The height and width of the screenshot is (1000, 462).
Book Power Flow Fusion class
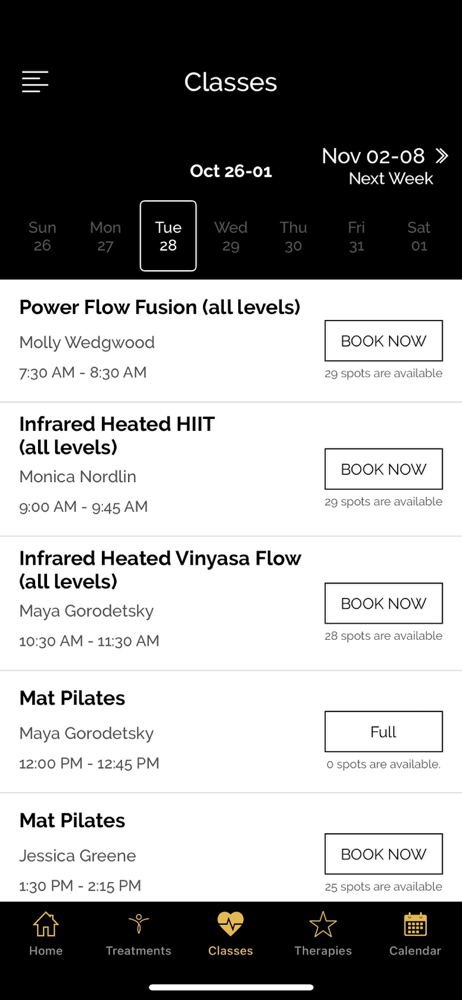click(384, 341)
